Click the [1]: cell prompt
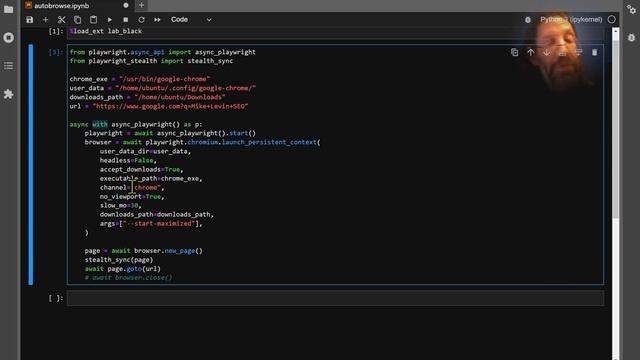Viewport: 640px width, 360px height. coord(56,31)
